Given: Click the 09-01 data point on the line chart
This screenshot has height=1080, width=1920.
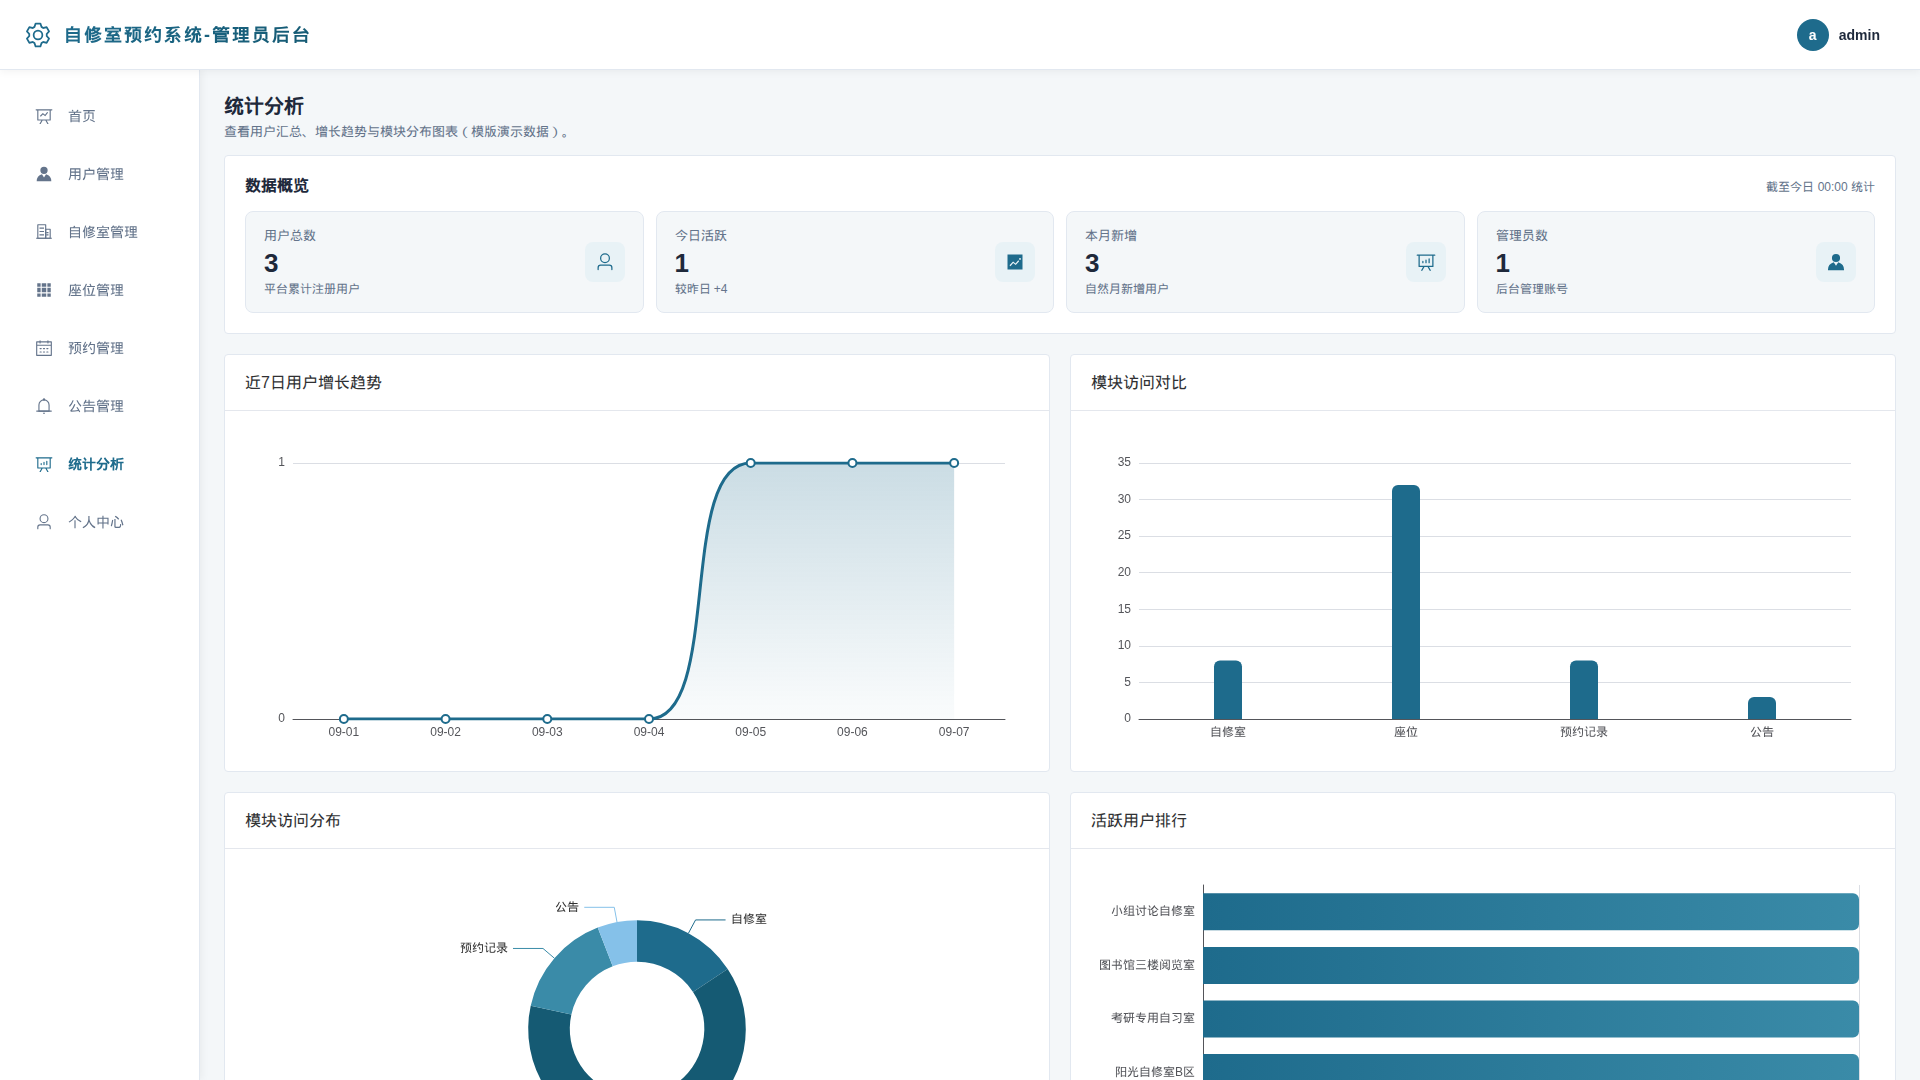Looking at the screenshot, I should coord(344,719).
